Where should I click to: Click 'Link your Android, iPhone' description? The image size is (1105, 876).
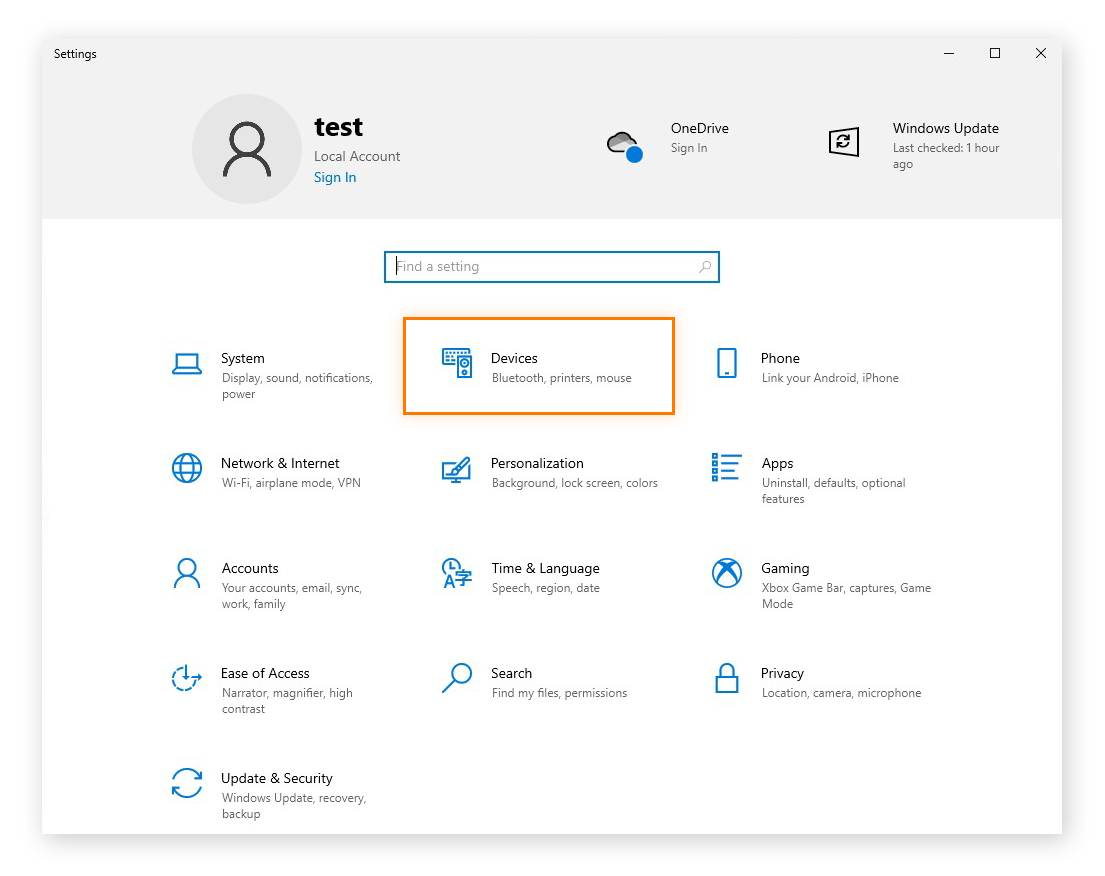click(829, 378)
